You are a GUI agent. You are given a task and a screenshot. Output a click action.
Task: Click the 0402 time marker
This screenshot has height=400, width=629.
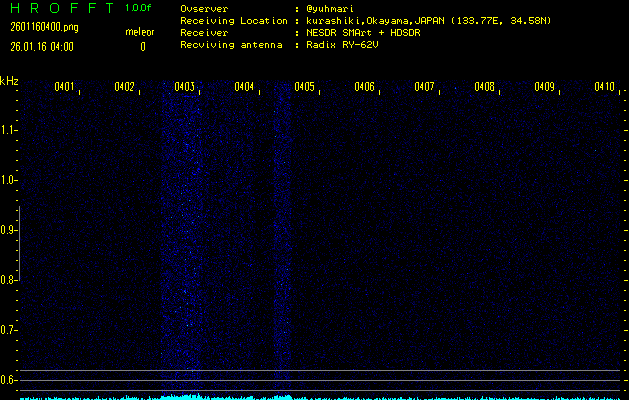[x=124, y=87]
